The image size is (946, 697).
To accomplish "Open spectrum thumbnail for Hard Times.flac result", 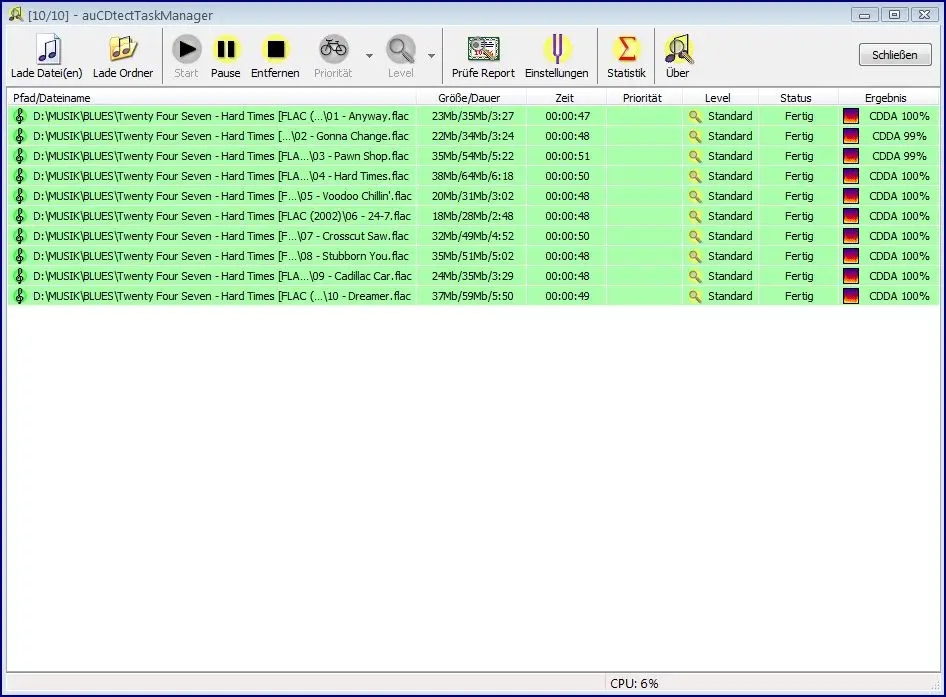I will click(x=851, y=176).
